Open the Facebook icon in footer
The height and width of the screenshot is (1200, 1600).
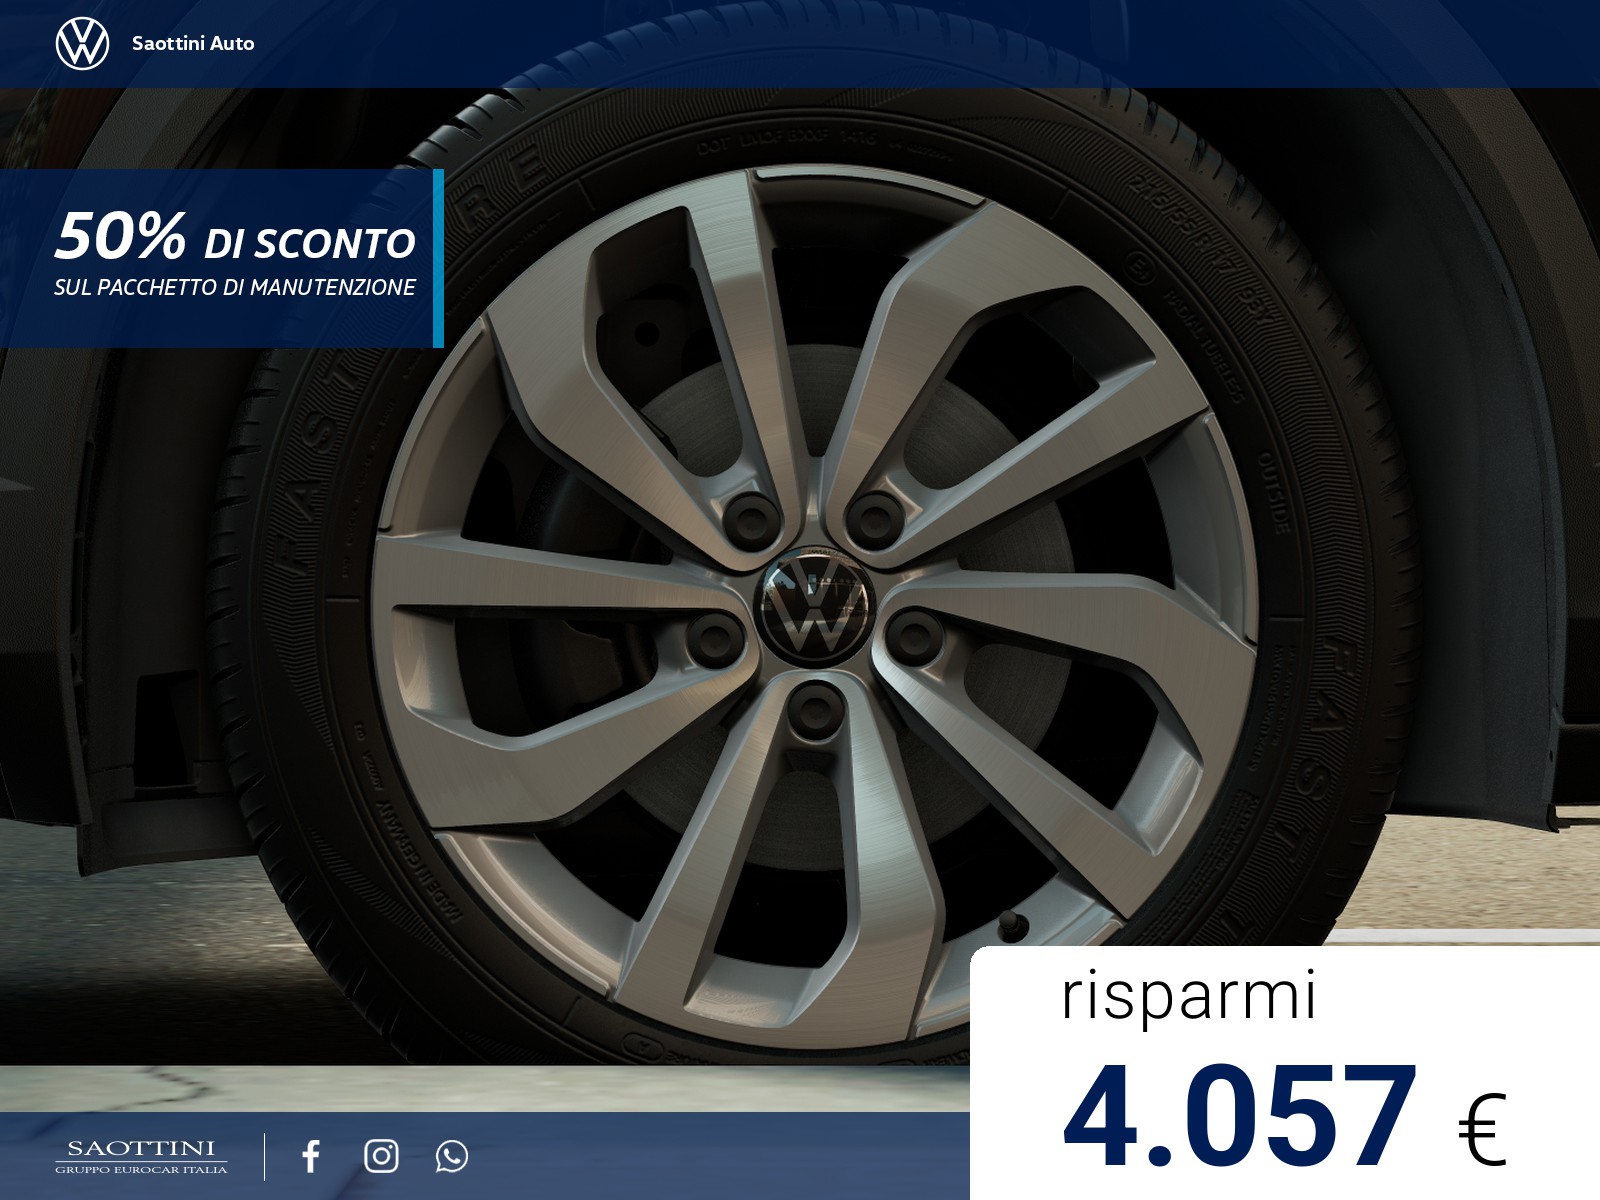tap(311, 1156)
